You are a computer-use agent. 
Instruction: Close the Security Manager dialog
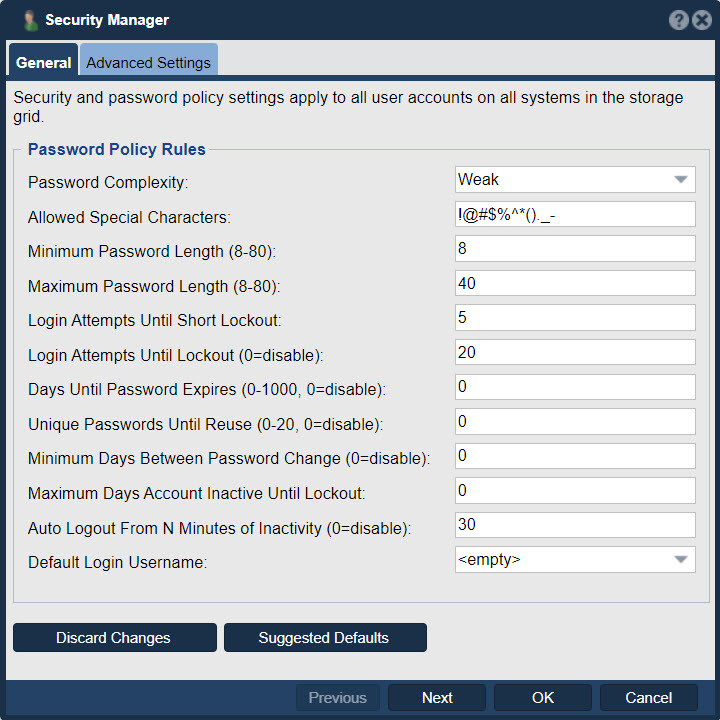pos(702,20)
